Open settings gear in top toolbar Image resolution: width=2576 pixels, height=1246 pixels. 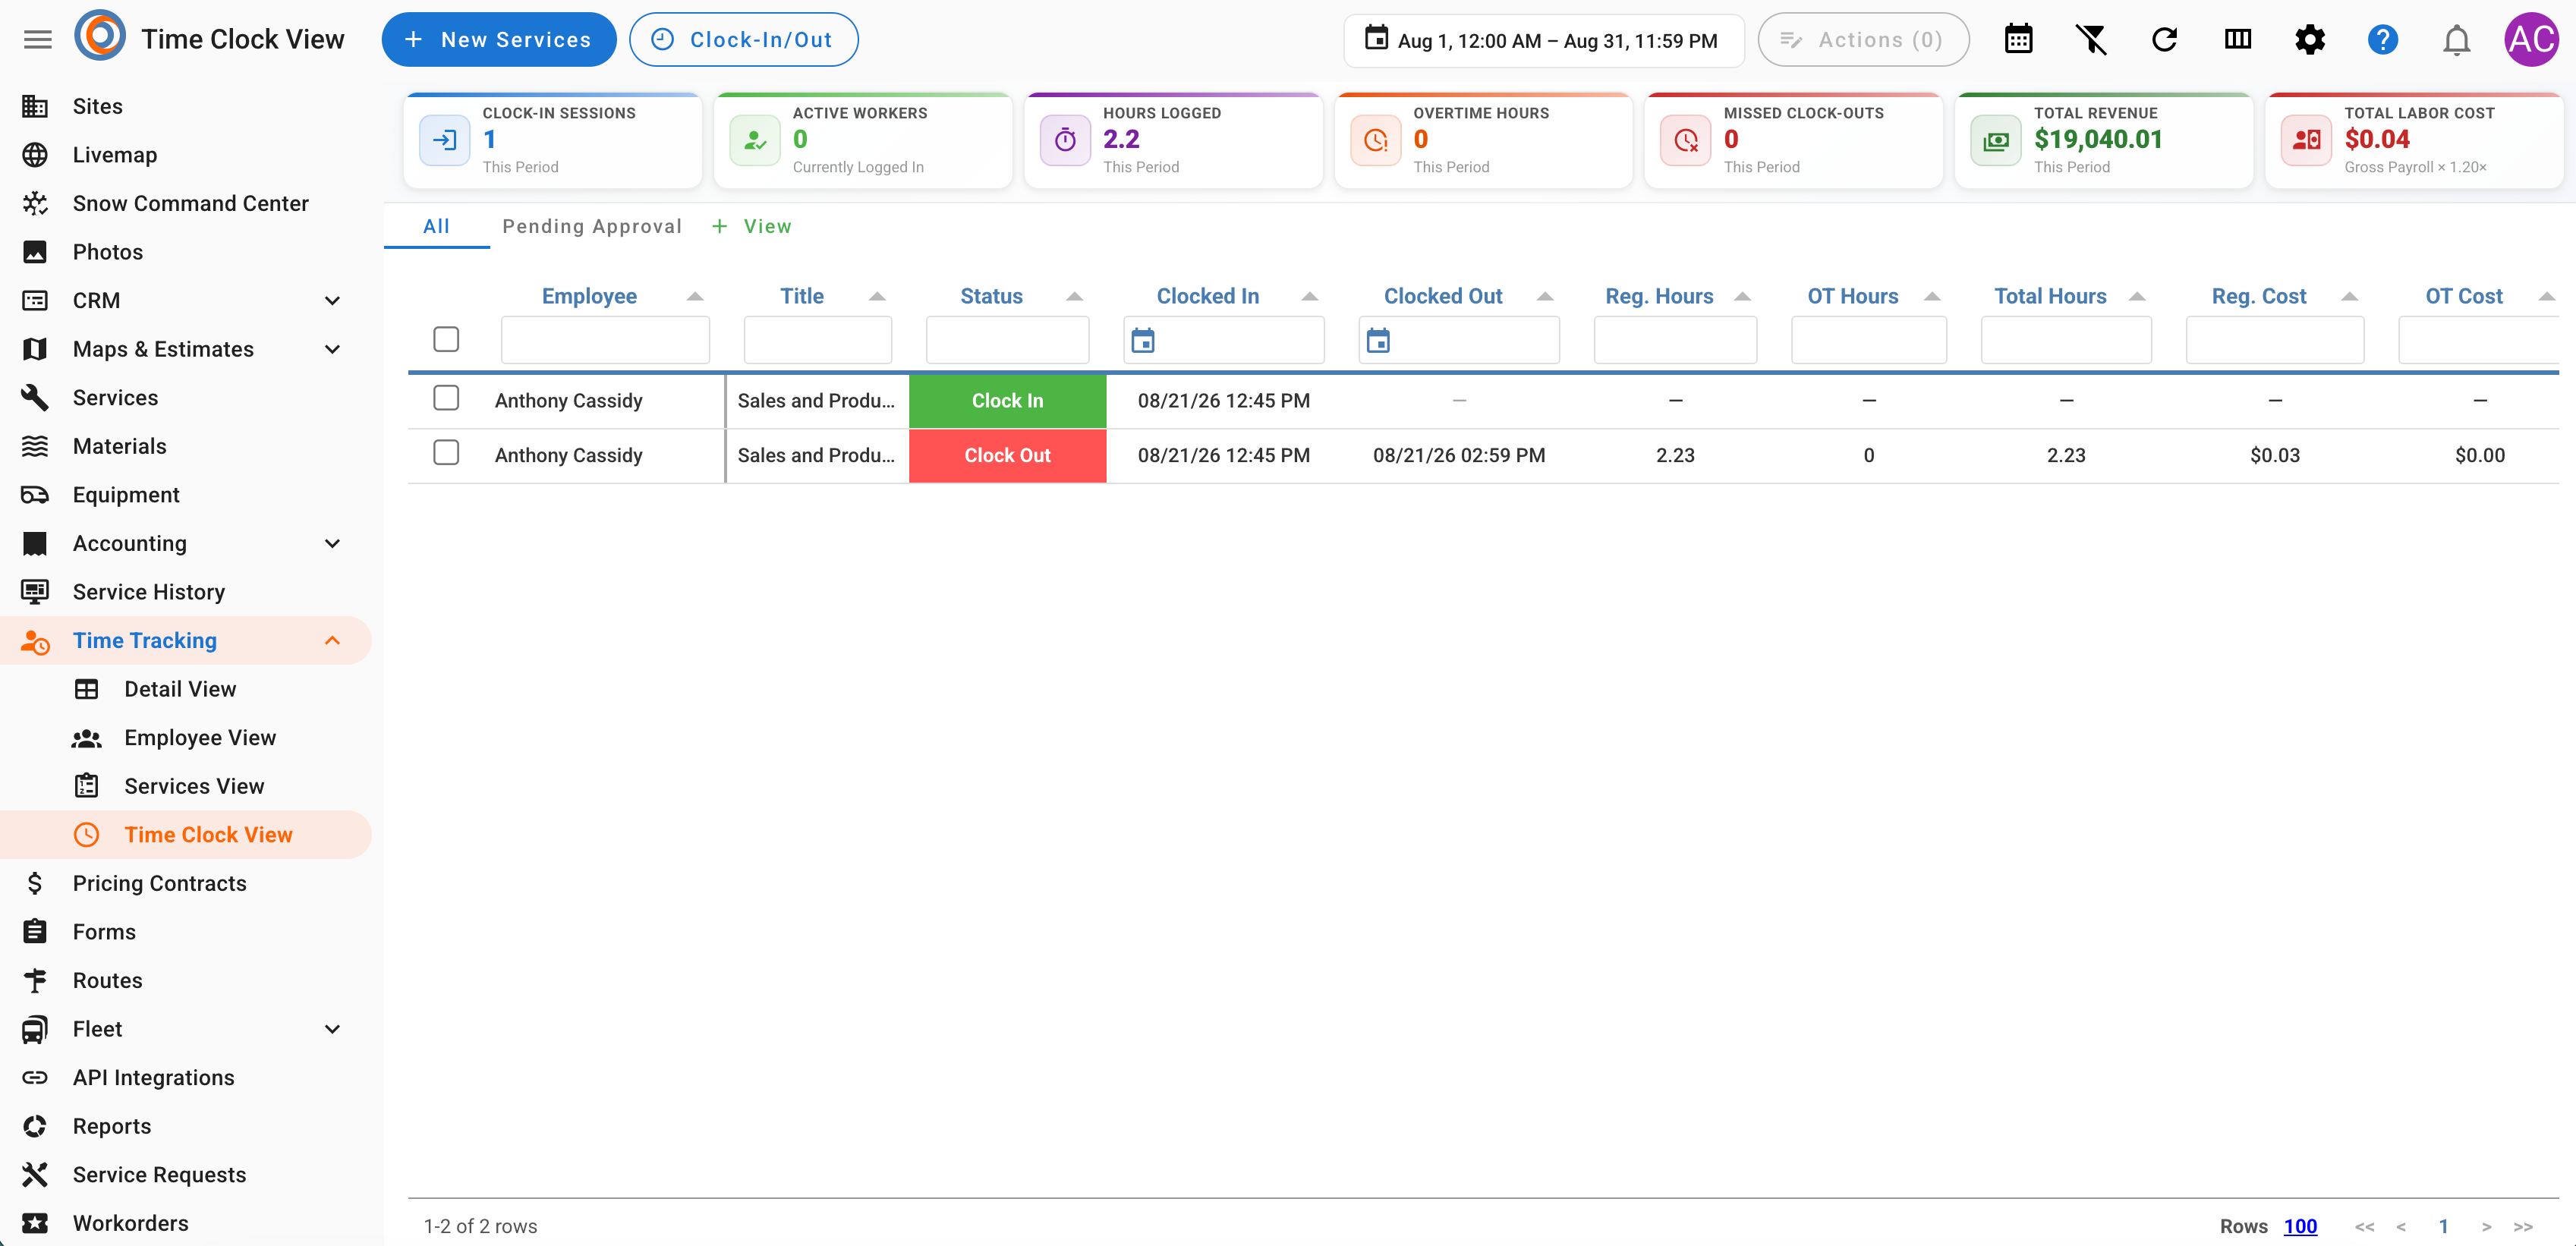2310,40
